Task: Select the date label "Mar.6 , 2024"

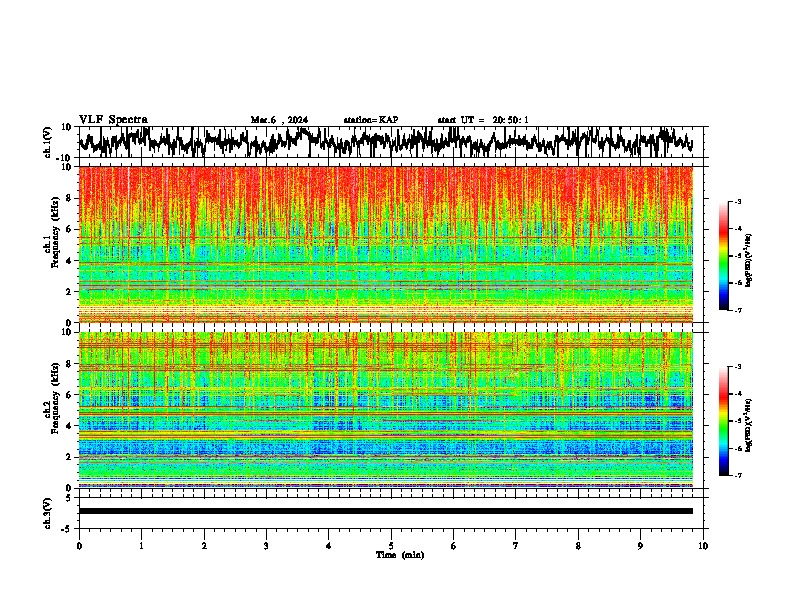Action: [279, 120]
